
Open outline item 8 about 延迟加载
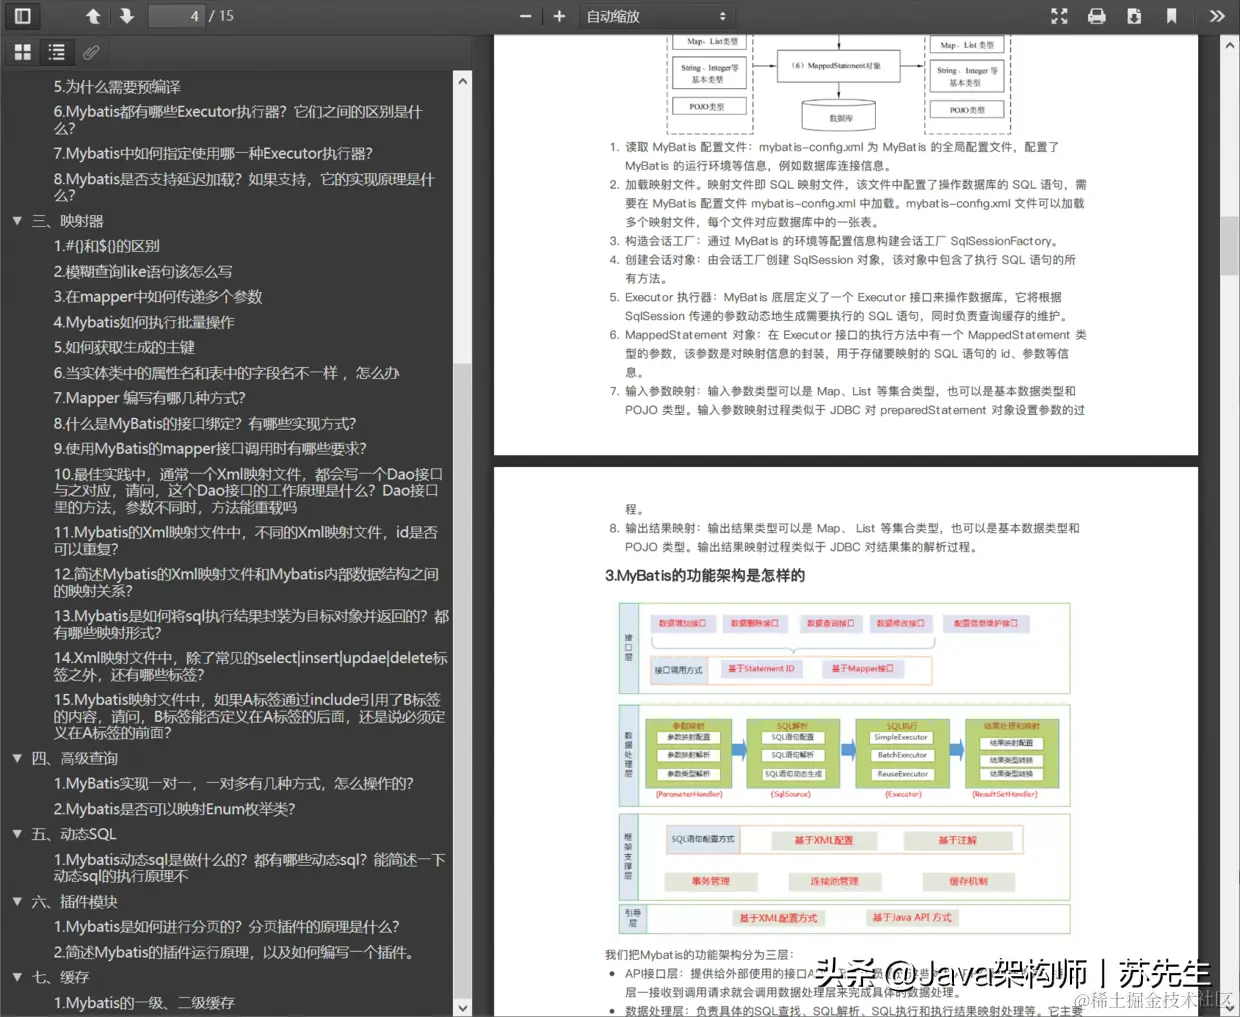click(244, 187)
